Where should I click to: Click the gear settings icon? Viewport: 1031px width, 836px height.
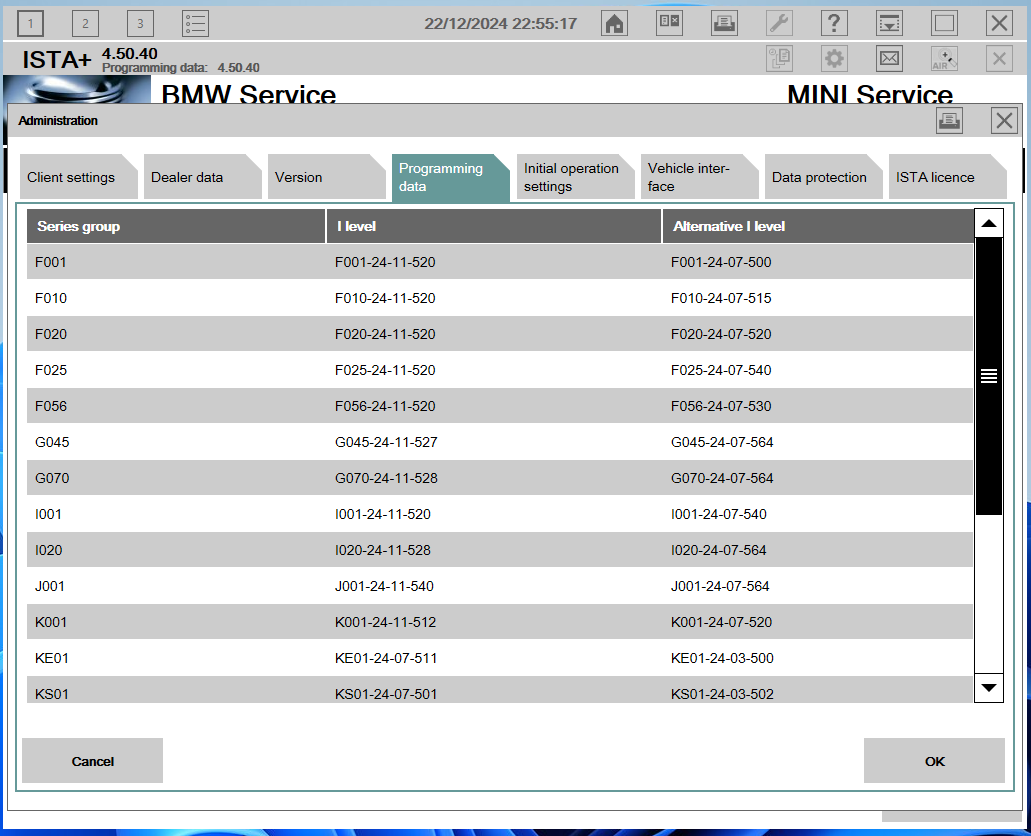834,59
